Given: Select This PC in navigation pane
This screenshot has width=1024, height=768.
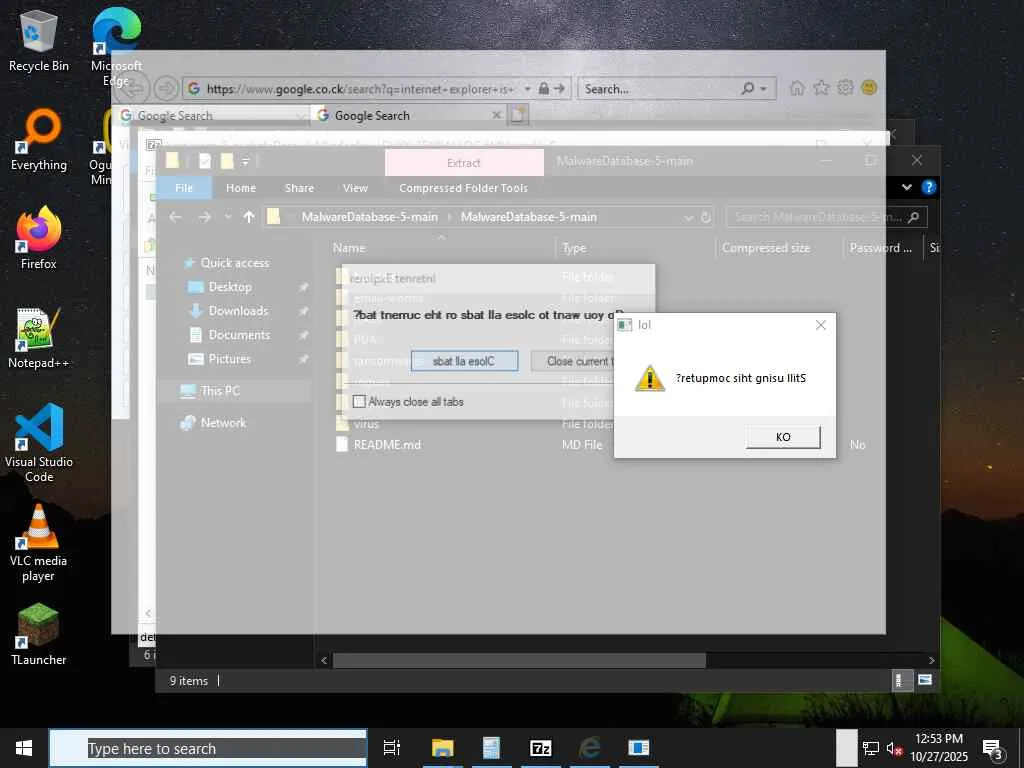Looking at the screenshot, I should click(220, 391).
